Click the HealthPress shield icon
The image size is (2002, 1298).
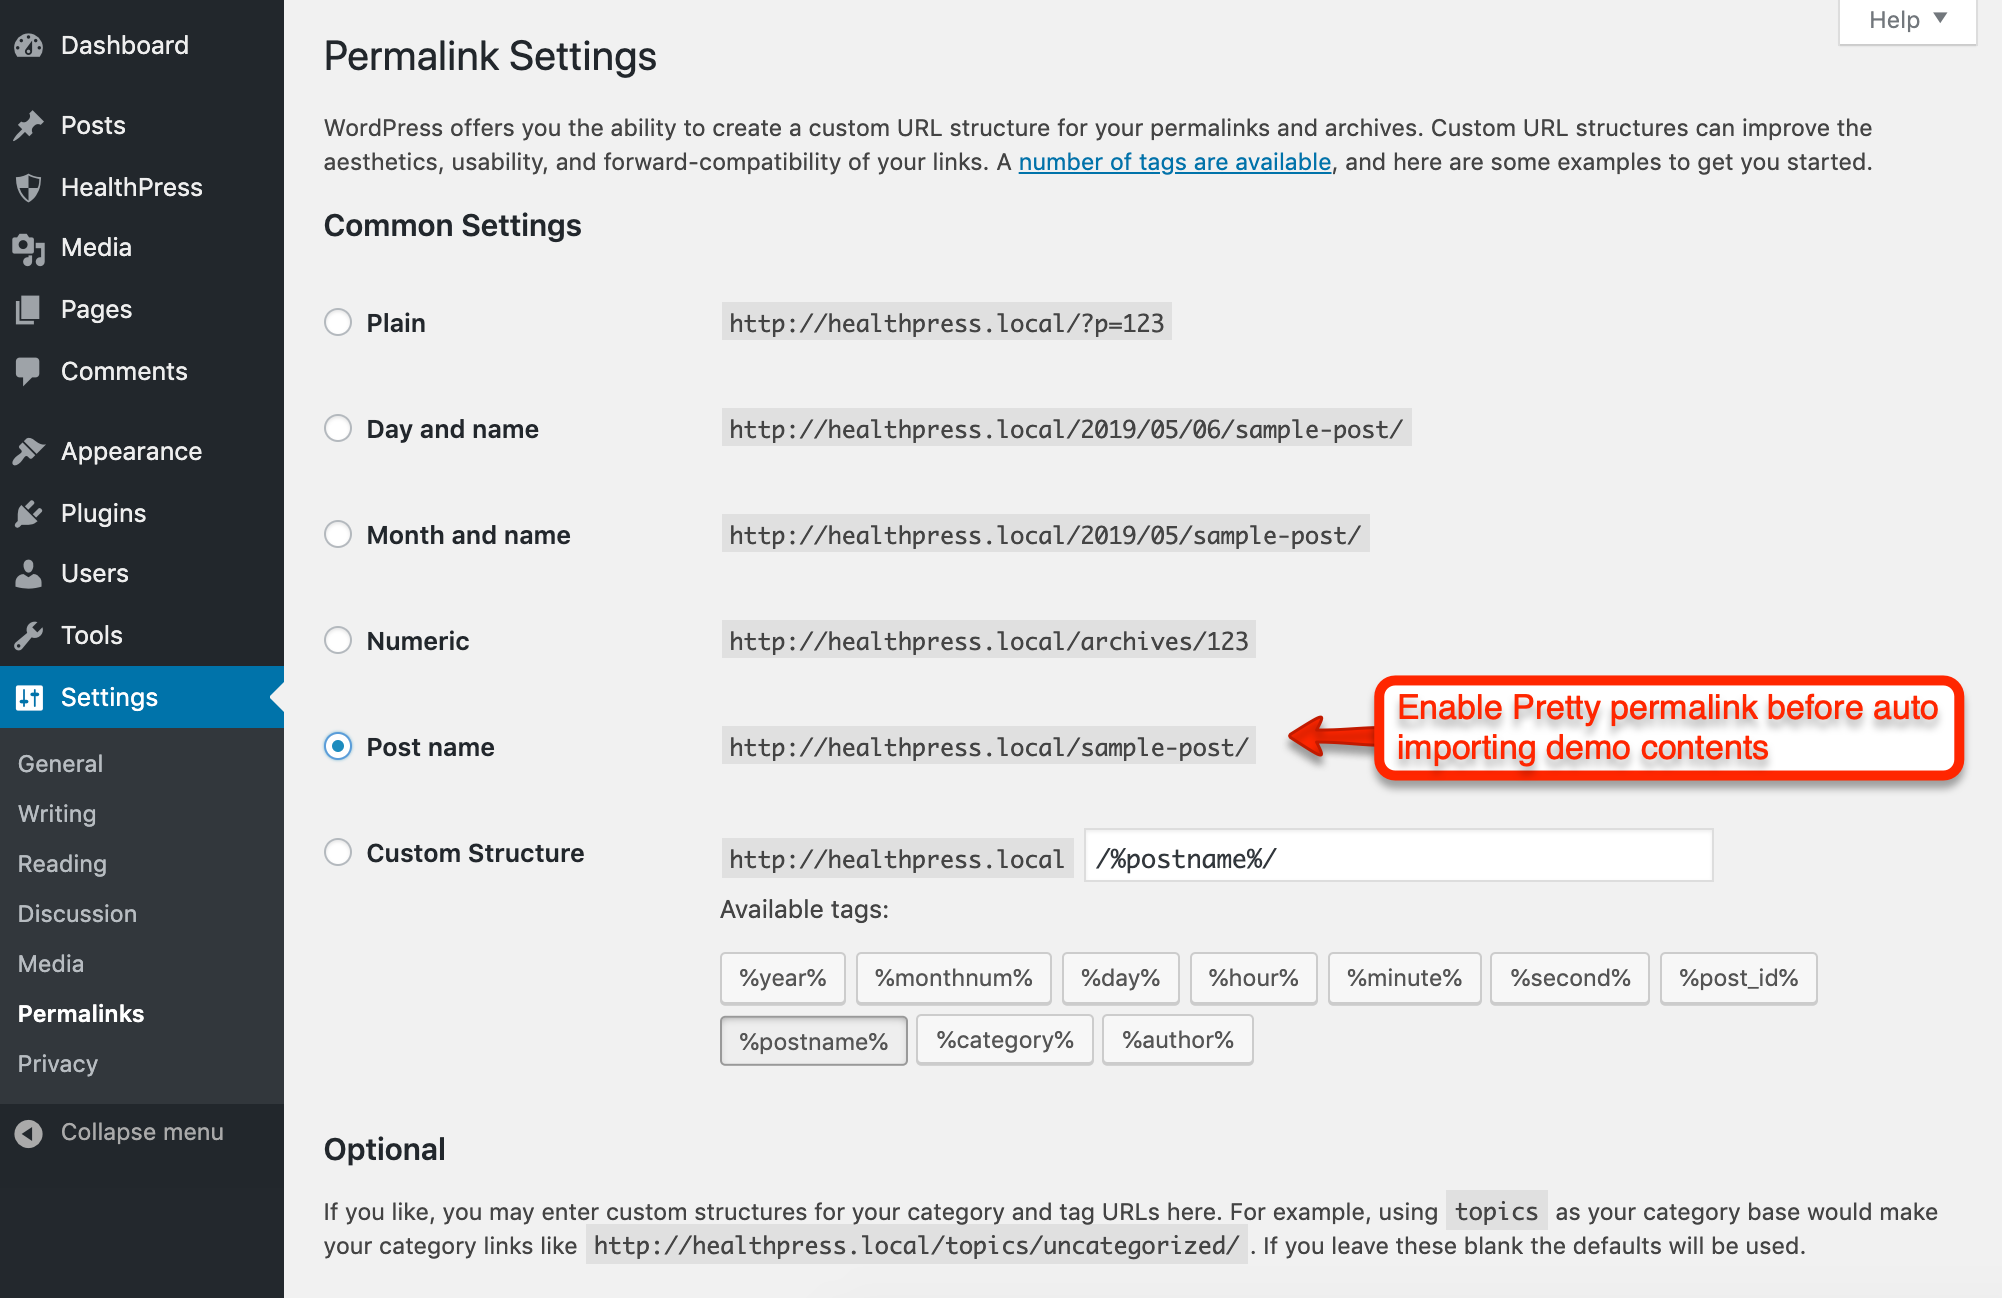[29, 188]
